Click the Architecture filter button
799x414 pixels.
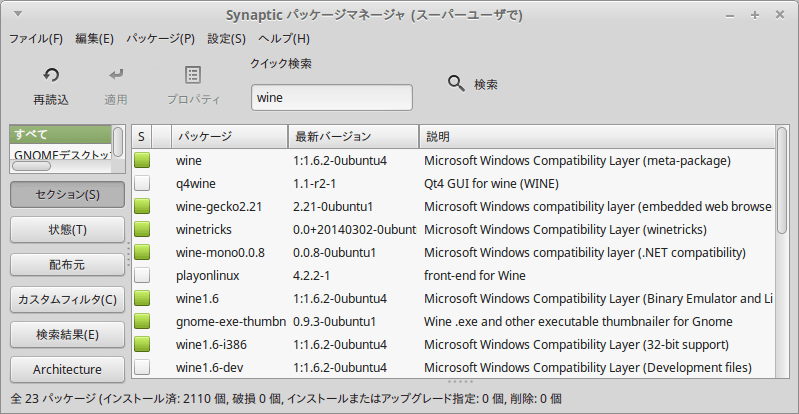pyautogui.click(x=67, y=369)
